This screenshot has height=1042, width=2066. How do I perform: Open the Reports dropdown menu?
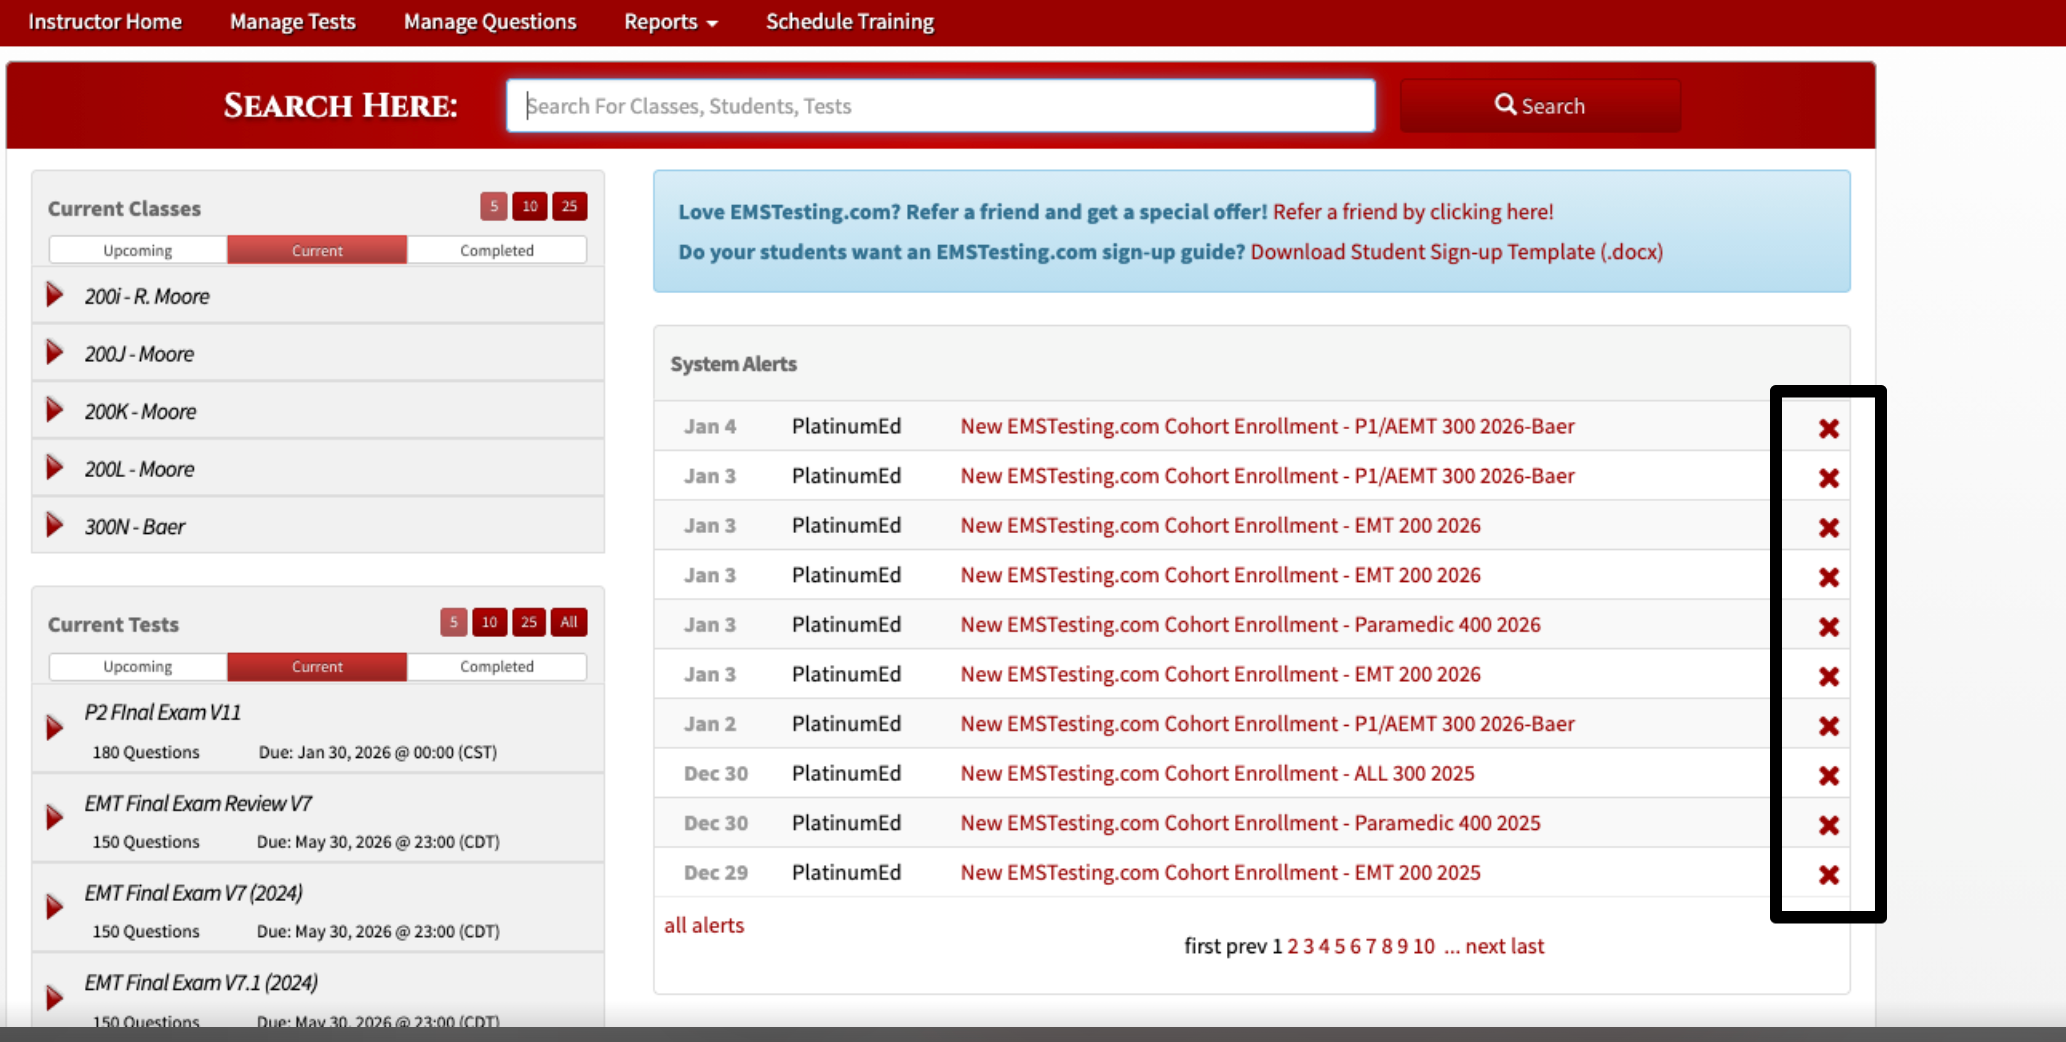[x=670, y=21]
